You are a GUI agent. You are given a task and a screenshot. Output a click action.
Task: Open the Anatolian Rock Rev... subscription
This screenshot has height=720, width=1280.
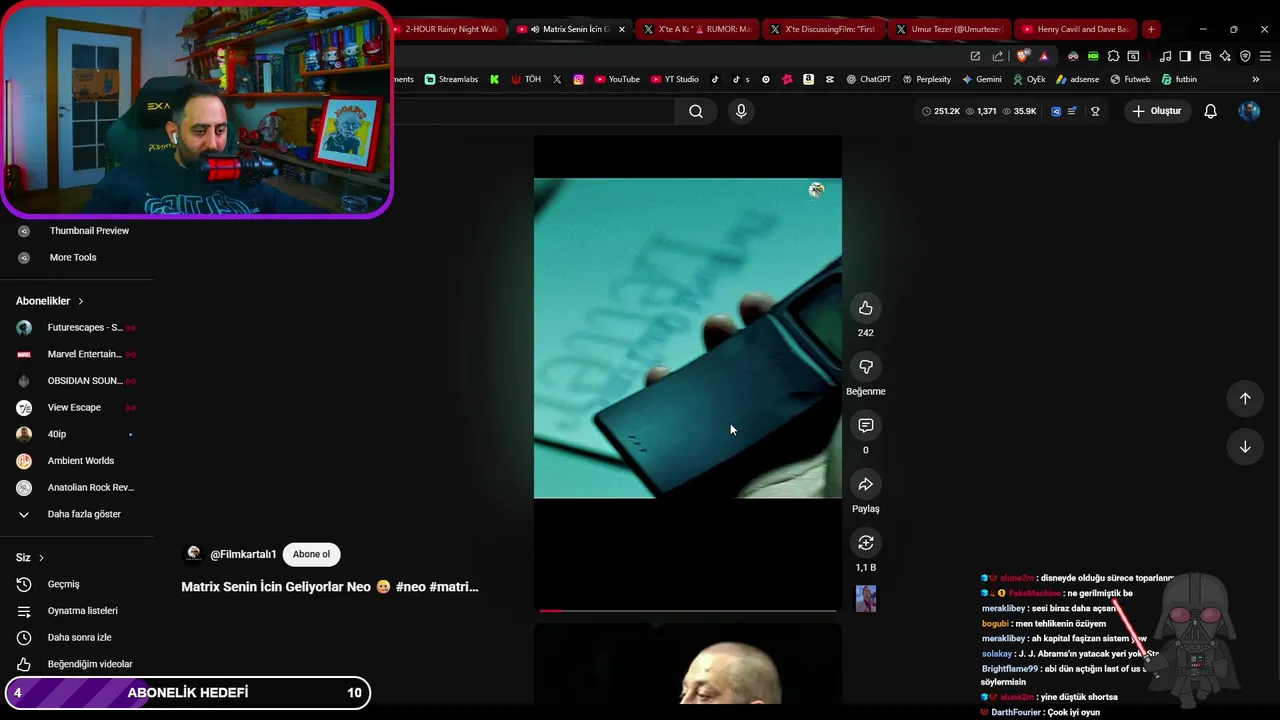pos(78,487)
